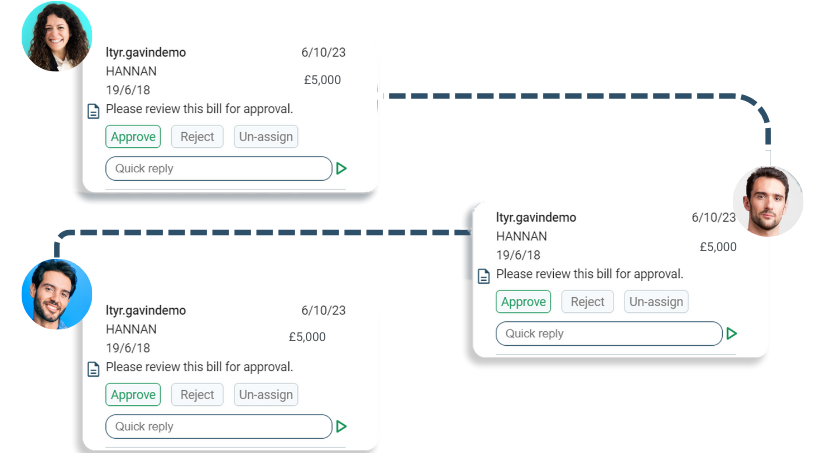
Task: Open the bill document icon in right card
Action: pyautogui.click(x=484, y=276)
